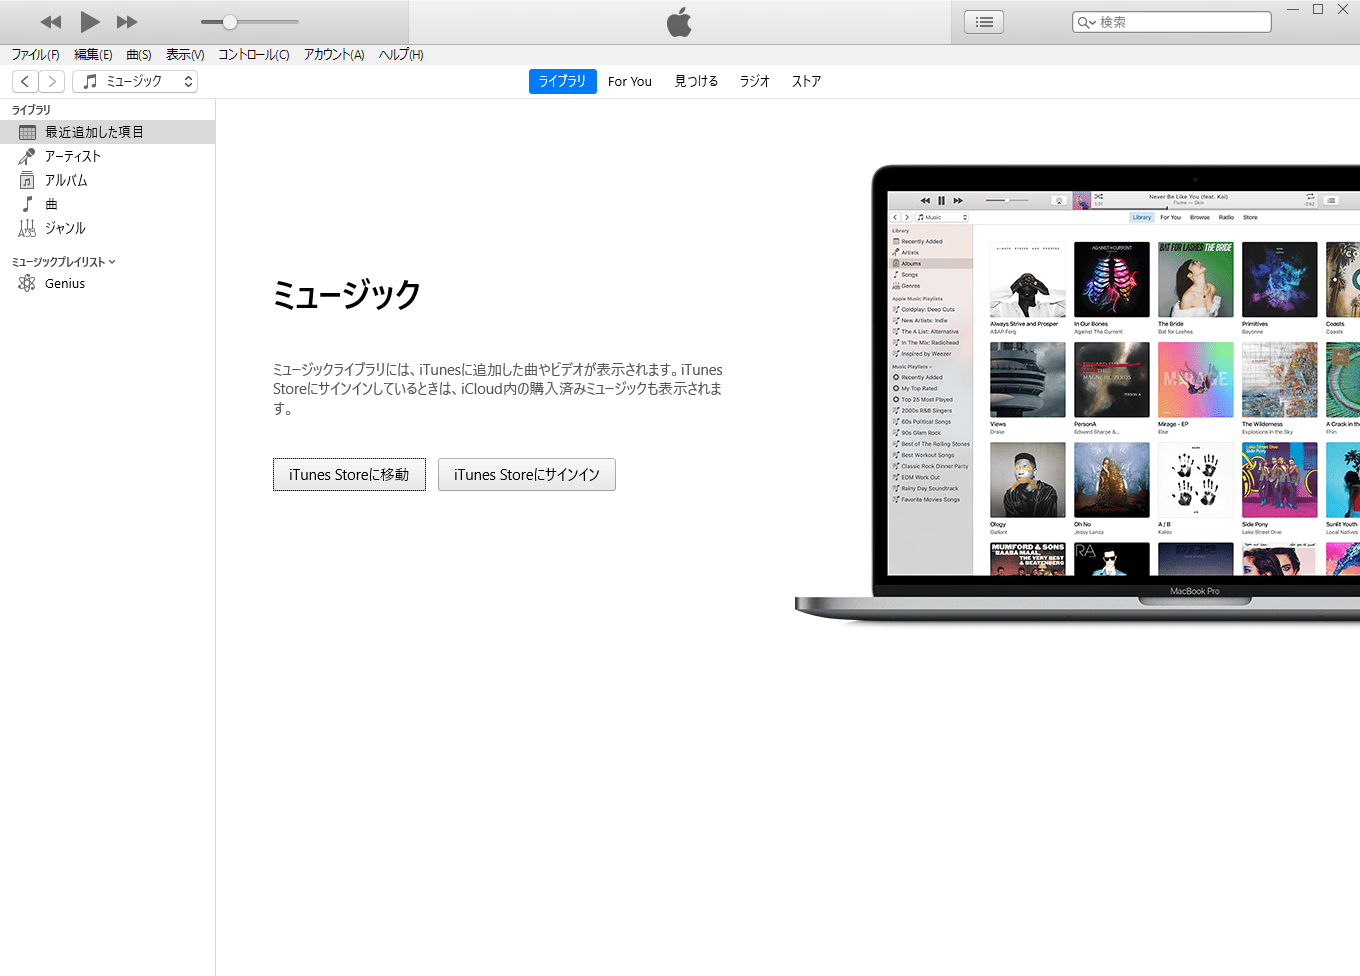
Task: Open the ファイル(F) menu
Action: click(x=35, y=54)
